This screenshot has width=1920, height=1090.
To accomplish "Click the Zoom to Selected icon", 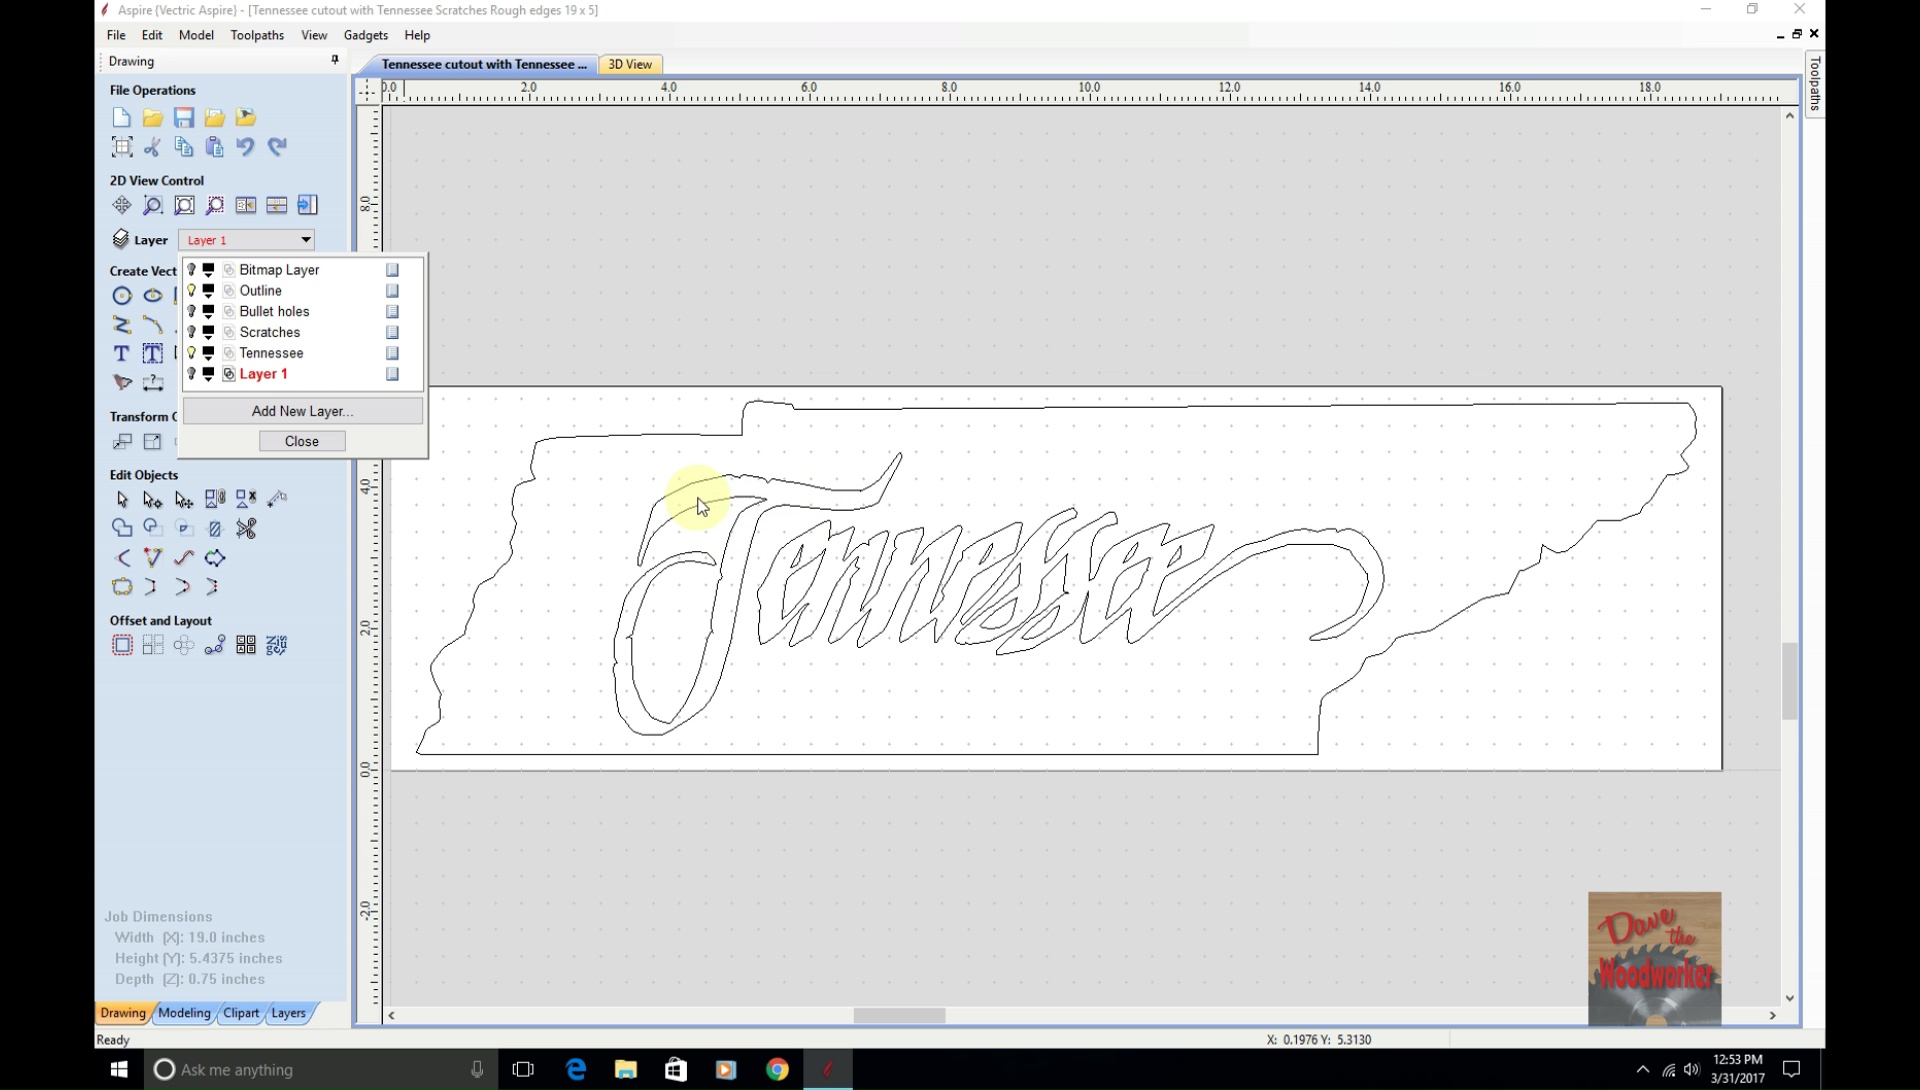I will 215,205.
